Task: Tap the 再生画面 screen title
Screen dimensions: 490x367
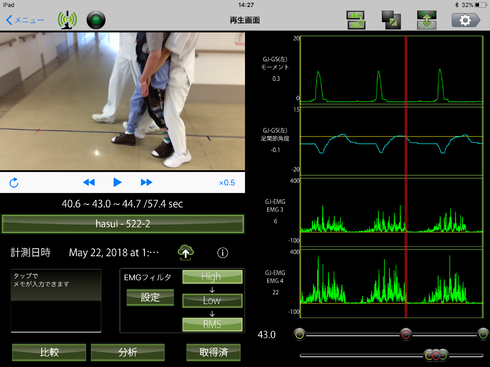Action: coord(245,20)
